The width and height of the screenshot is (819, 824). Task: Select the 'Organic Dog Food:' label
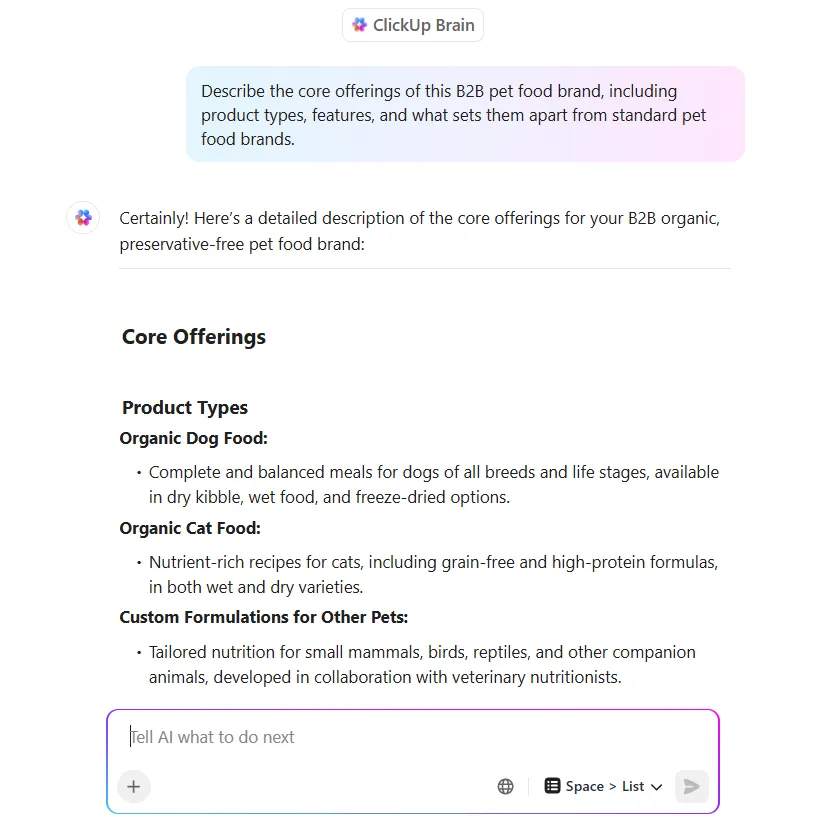pyautogui.click(x=193, y=438)
